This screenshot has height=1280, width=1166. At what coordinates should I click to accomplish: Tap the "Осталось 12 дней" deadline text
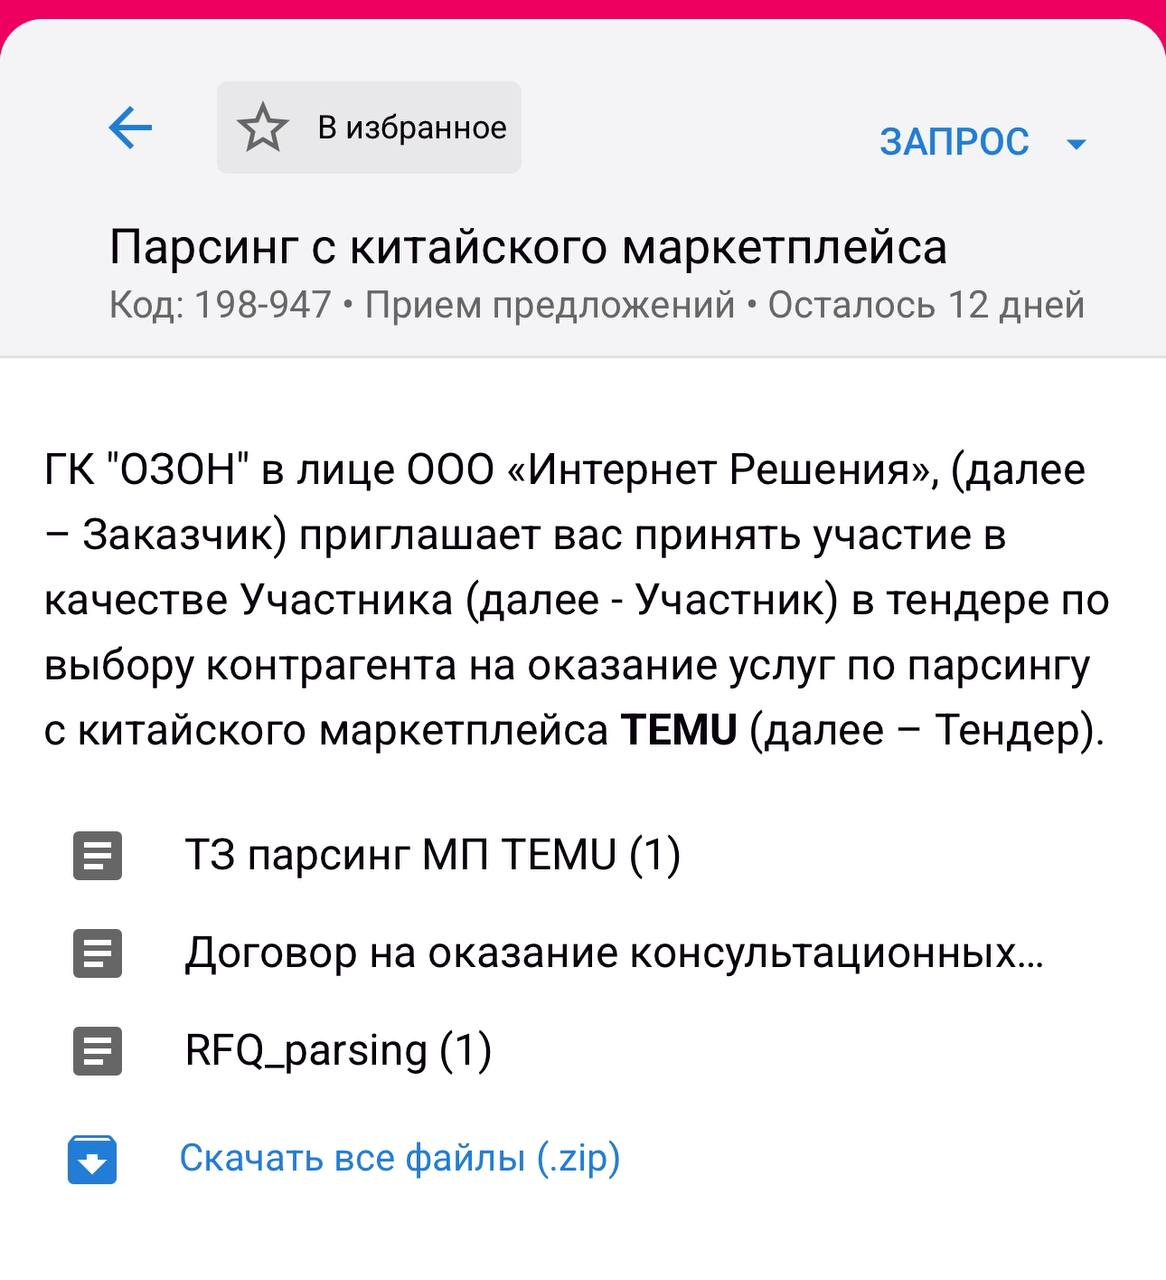(x=926, y=304)
